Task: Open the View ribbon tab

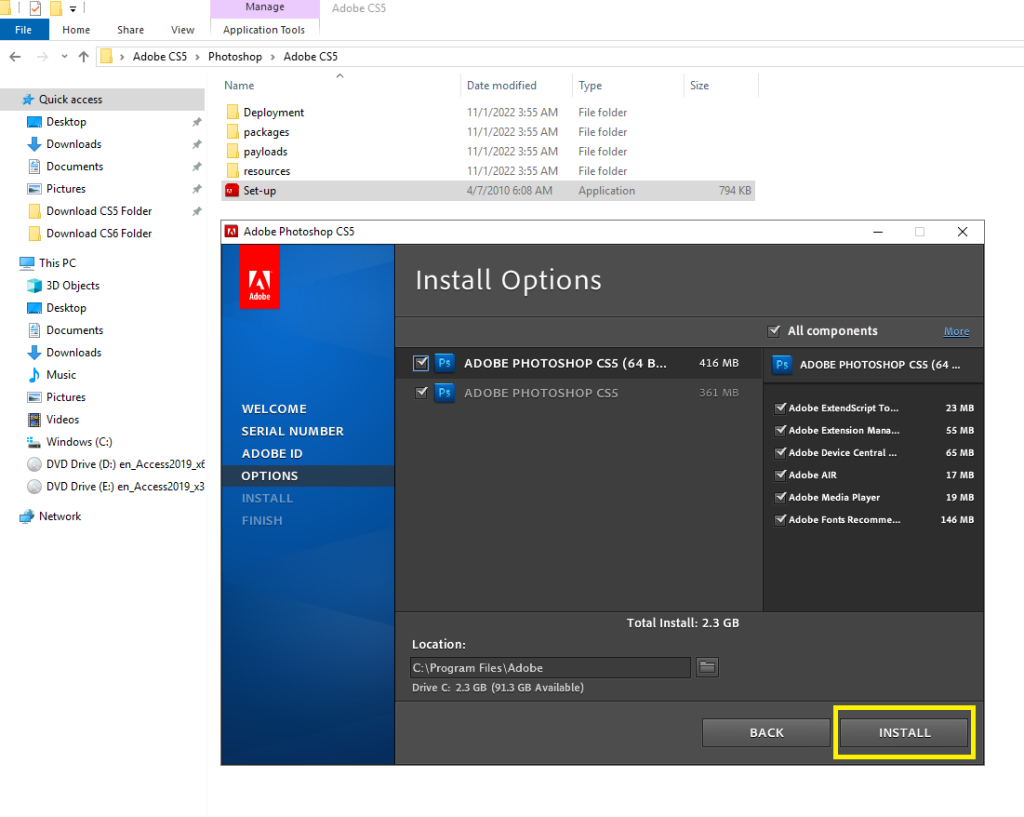Action: point(182,30)
